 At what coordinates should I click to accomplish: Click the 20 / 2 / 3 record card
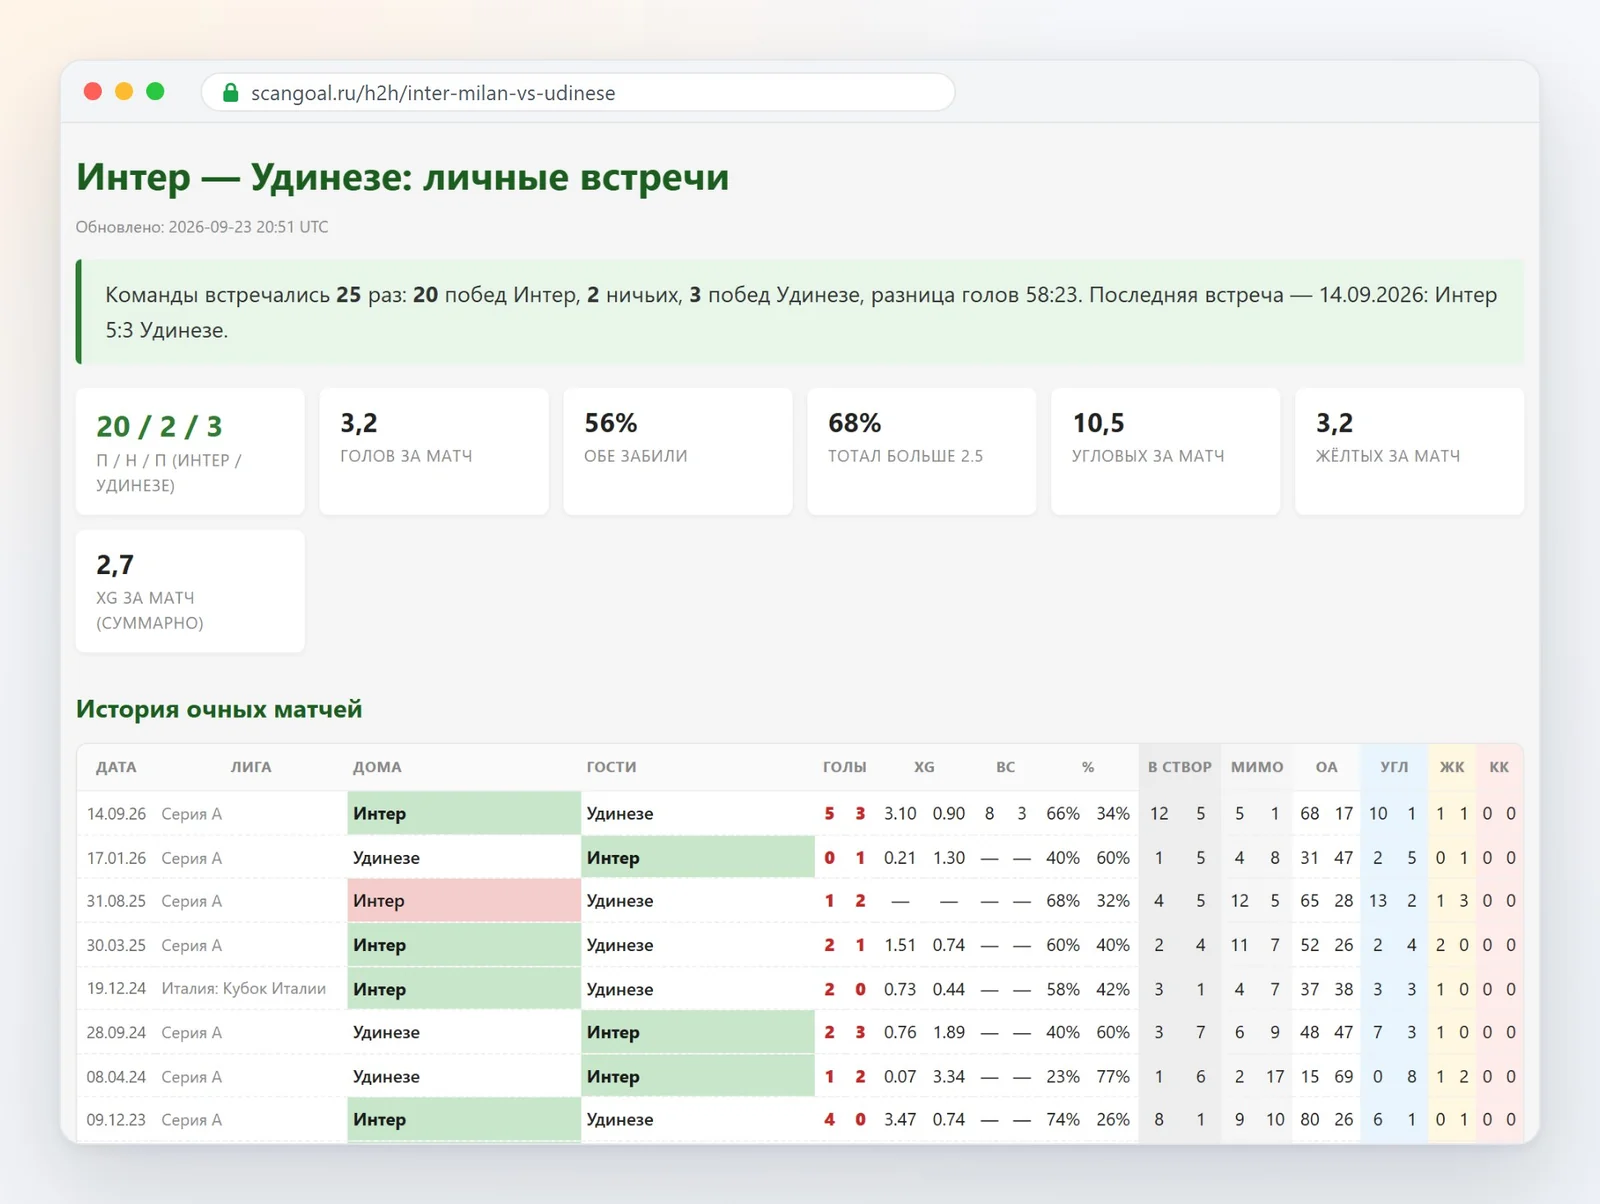(190, 452)
